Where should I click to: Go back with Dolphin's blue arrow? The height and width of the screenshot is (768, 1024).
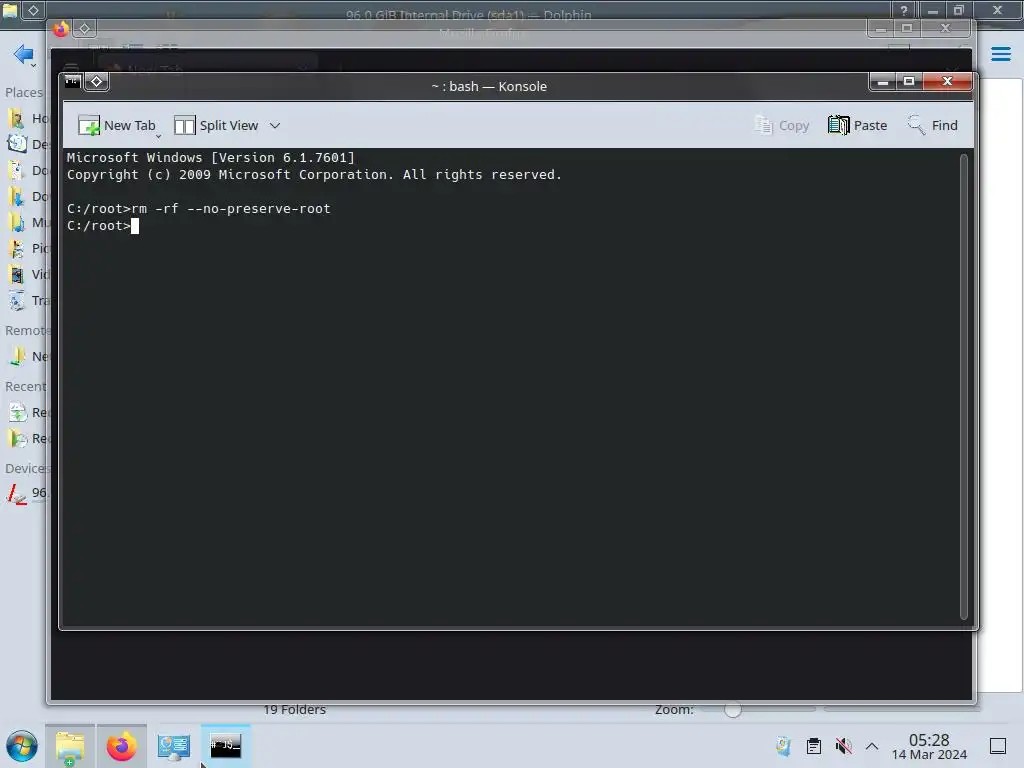pos(24,54)
